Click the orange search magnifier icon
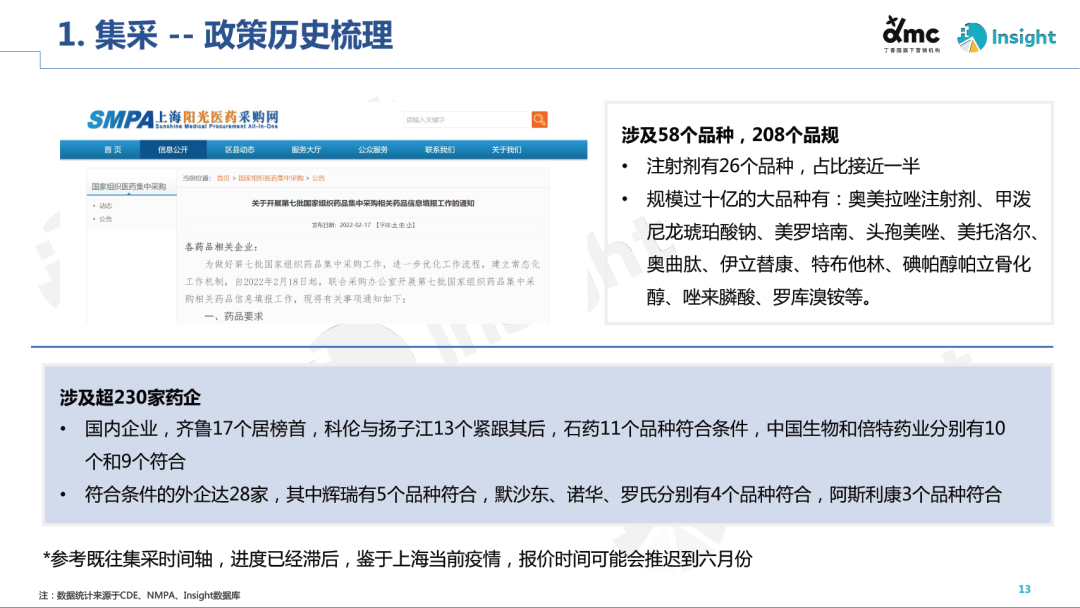The height and width of the screenshot is (608, 1080). coord(539,119)
